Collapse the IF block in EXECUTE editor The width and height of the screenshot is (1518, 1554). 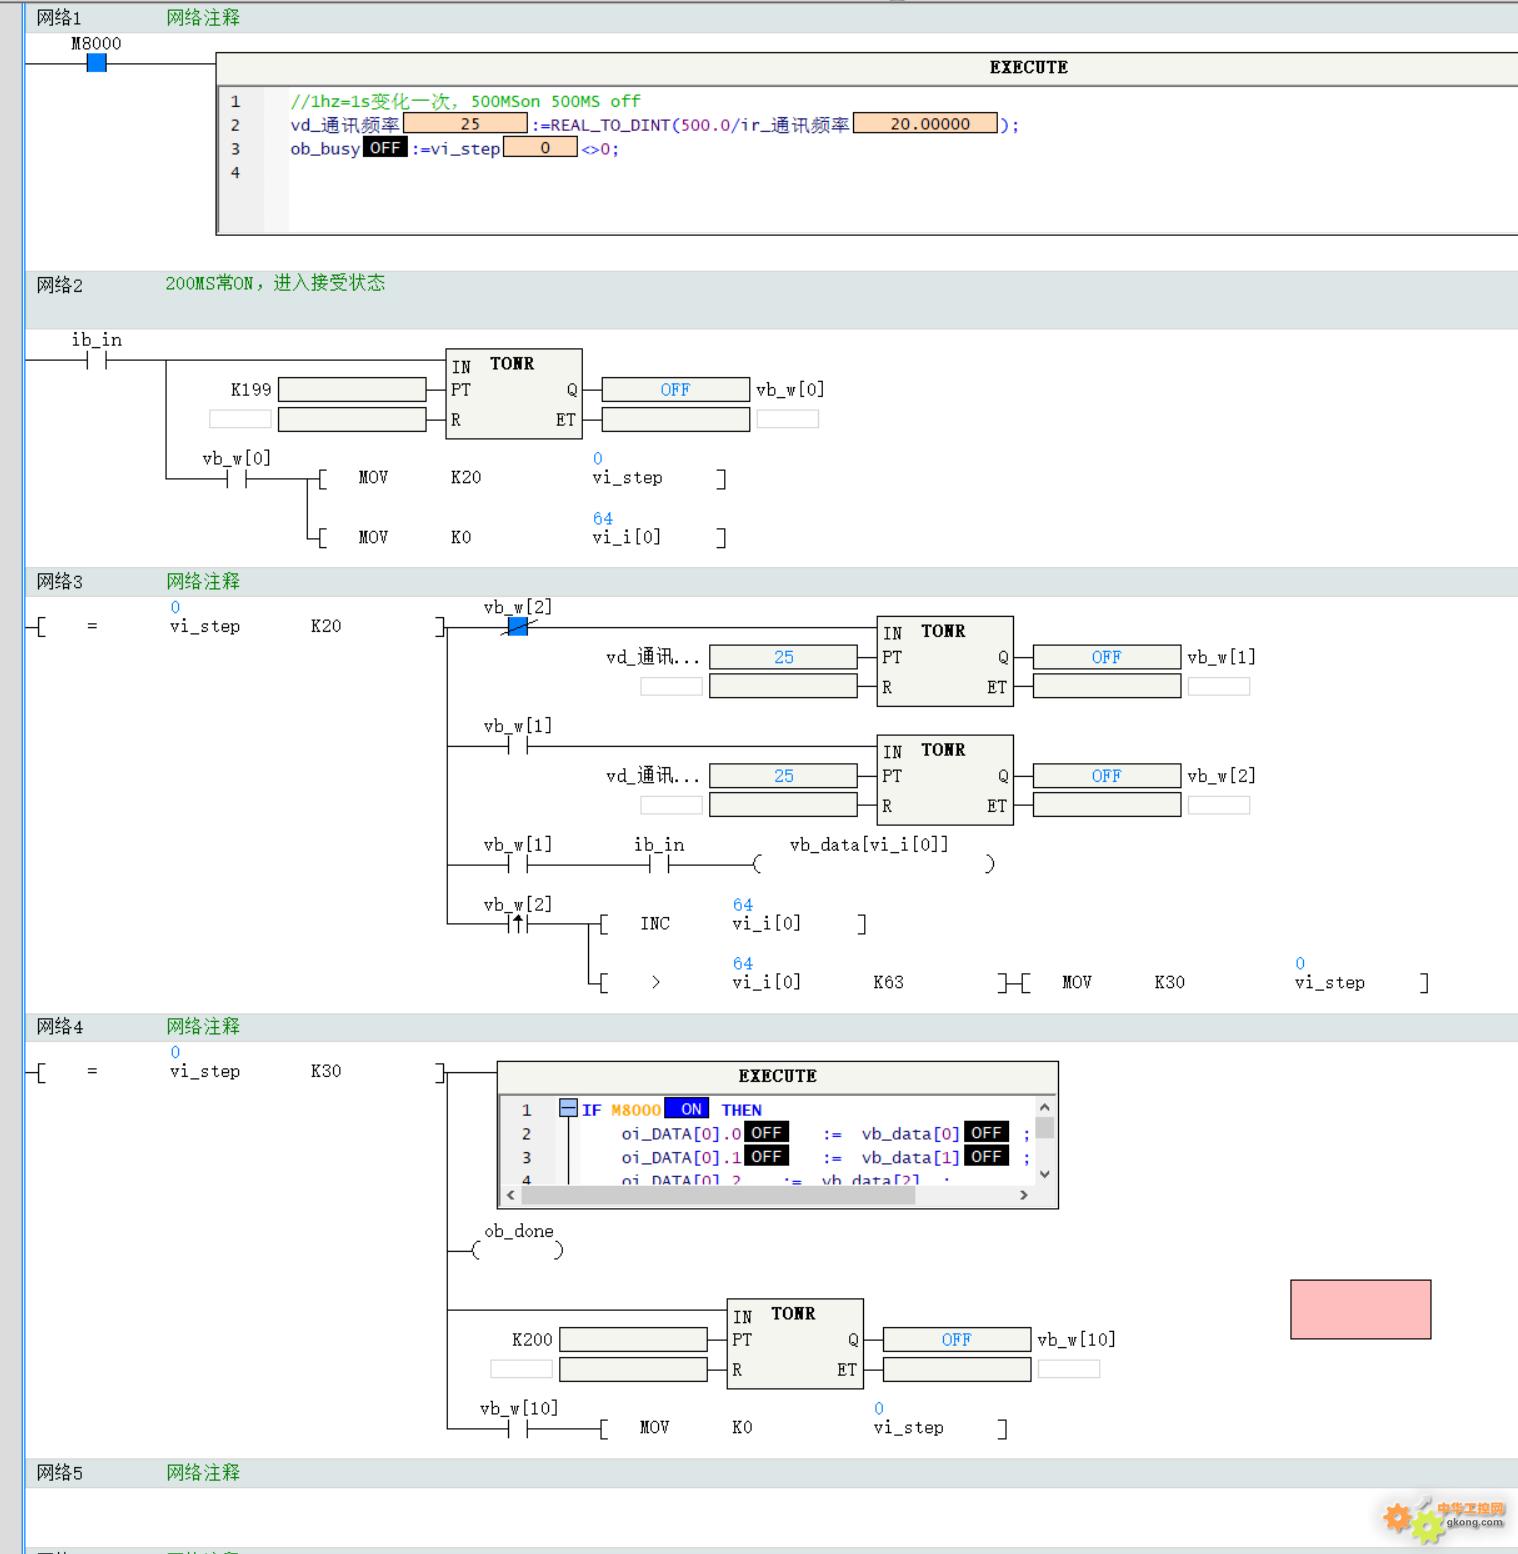click(568, 1108)
